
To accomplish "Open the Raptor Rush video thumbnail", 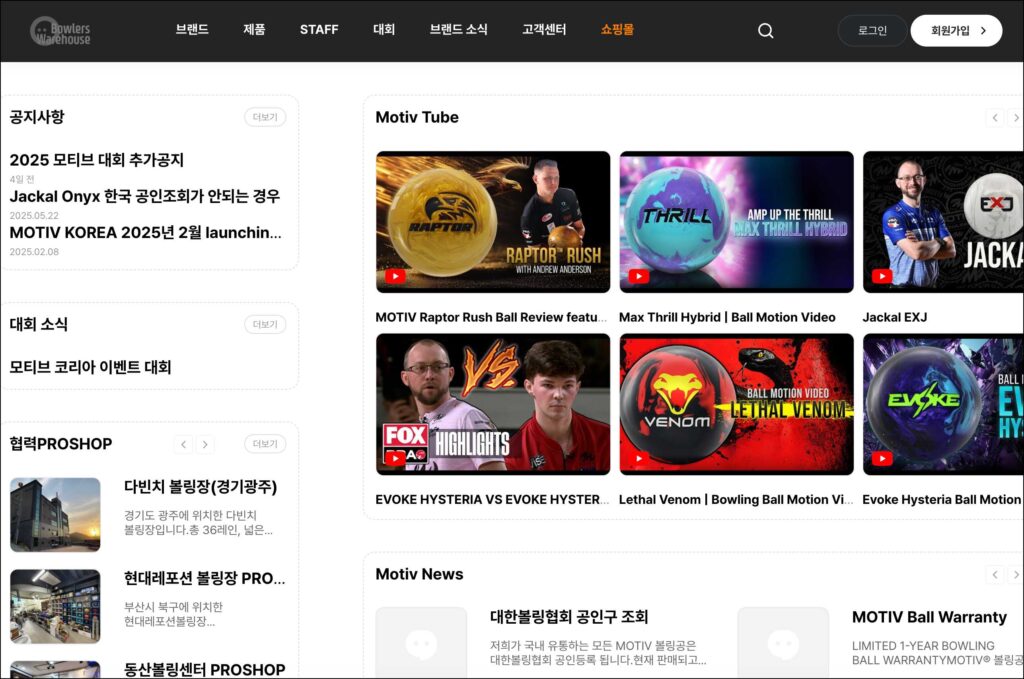I will (493, 222).
